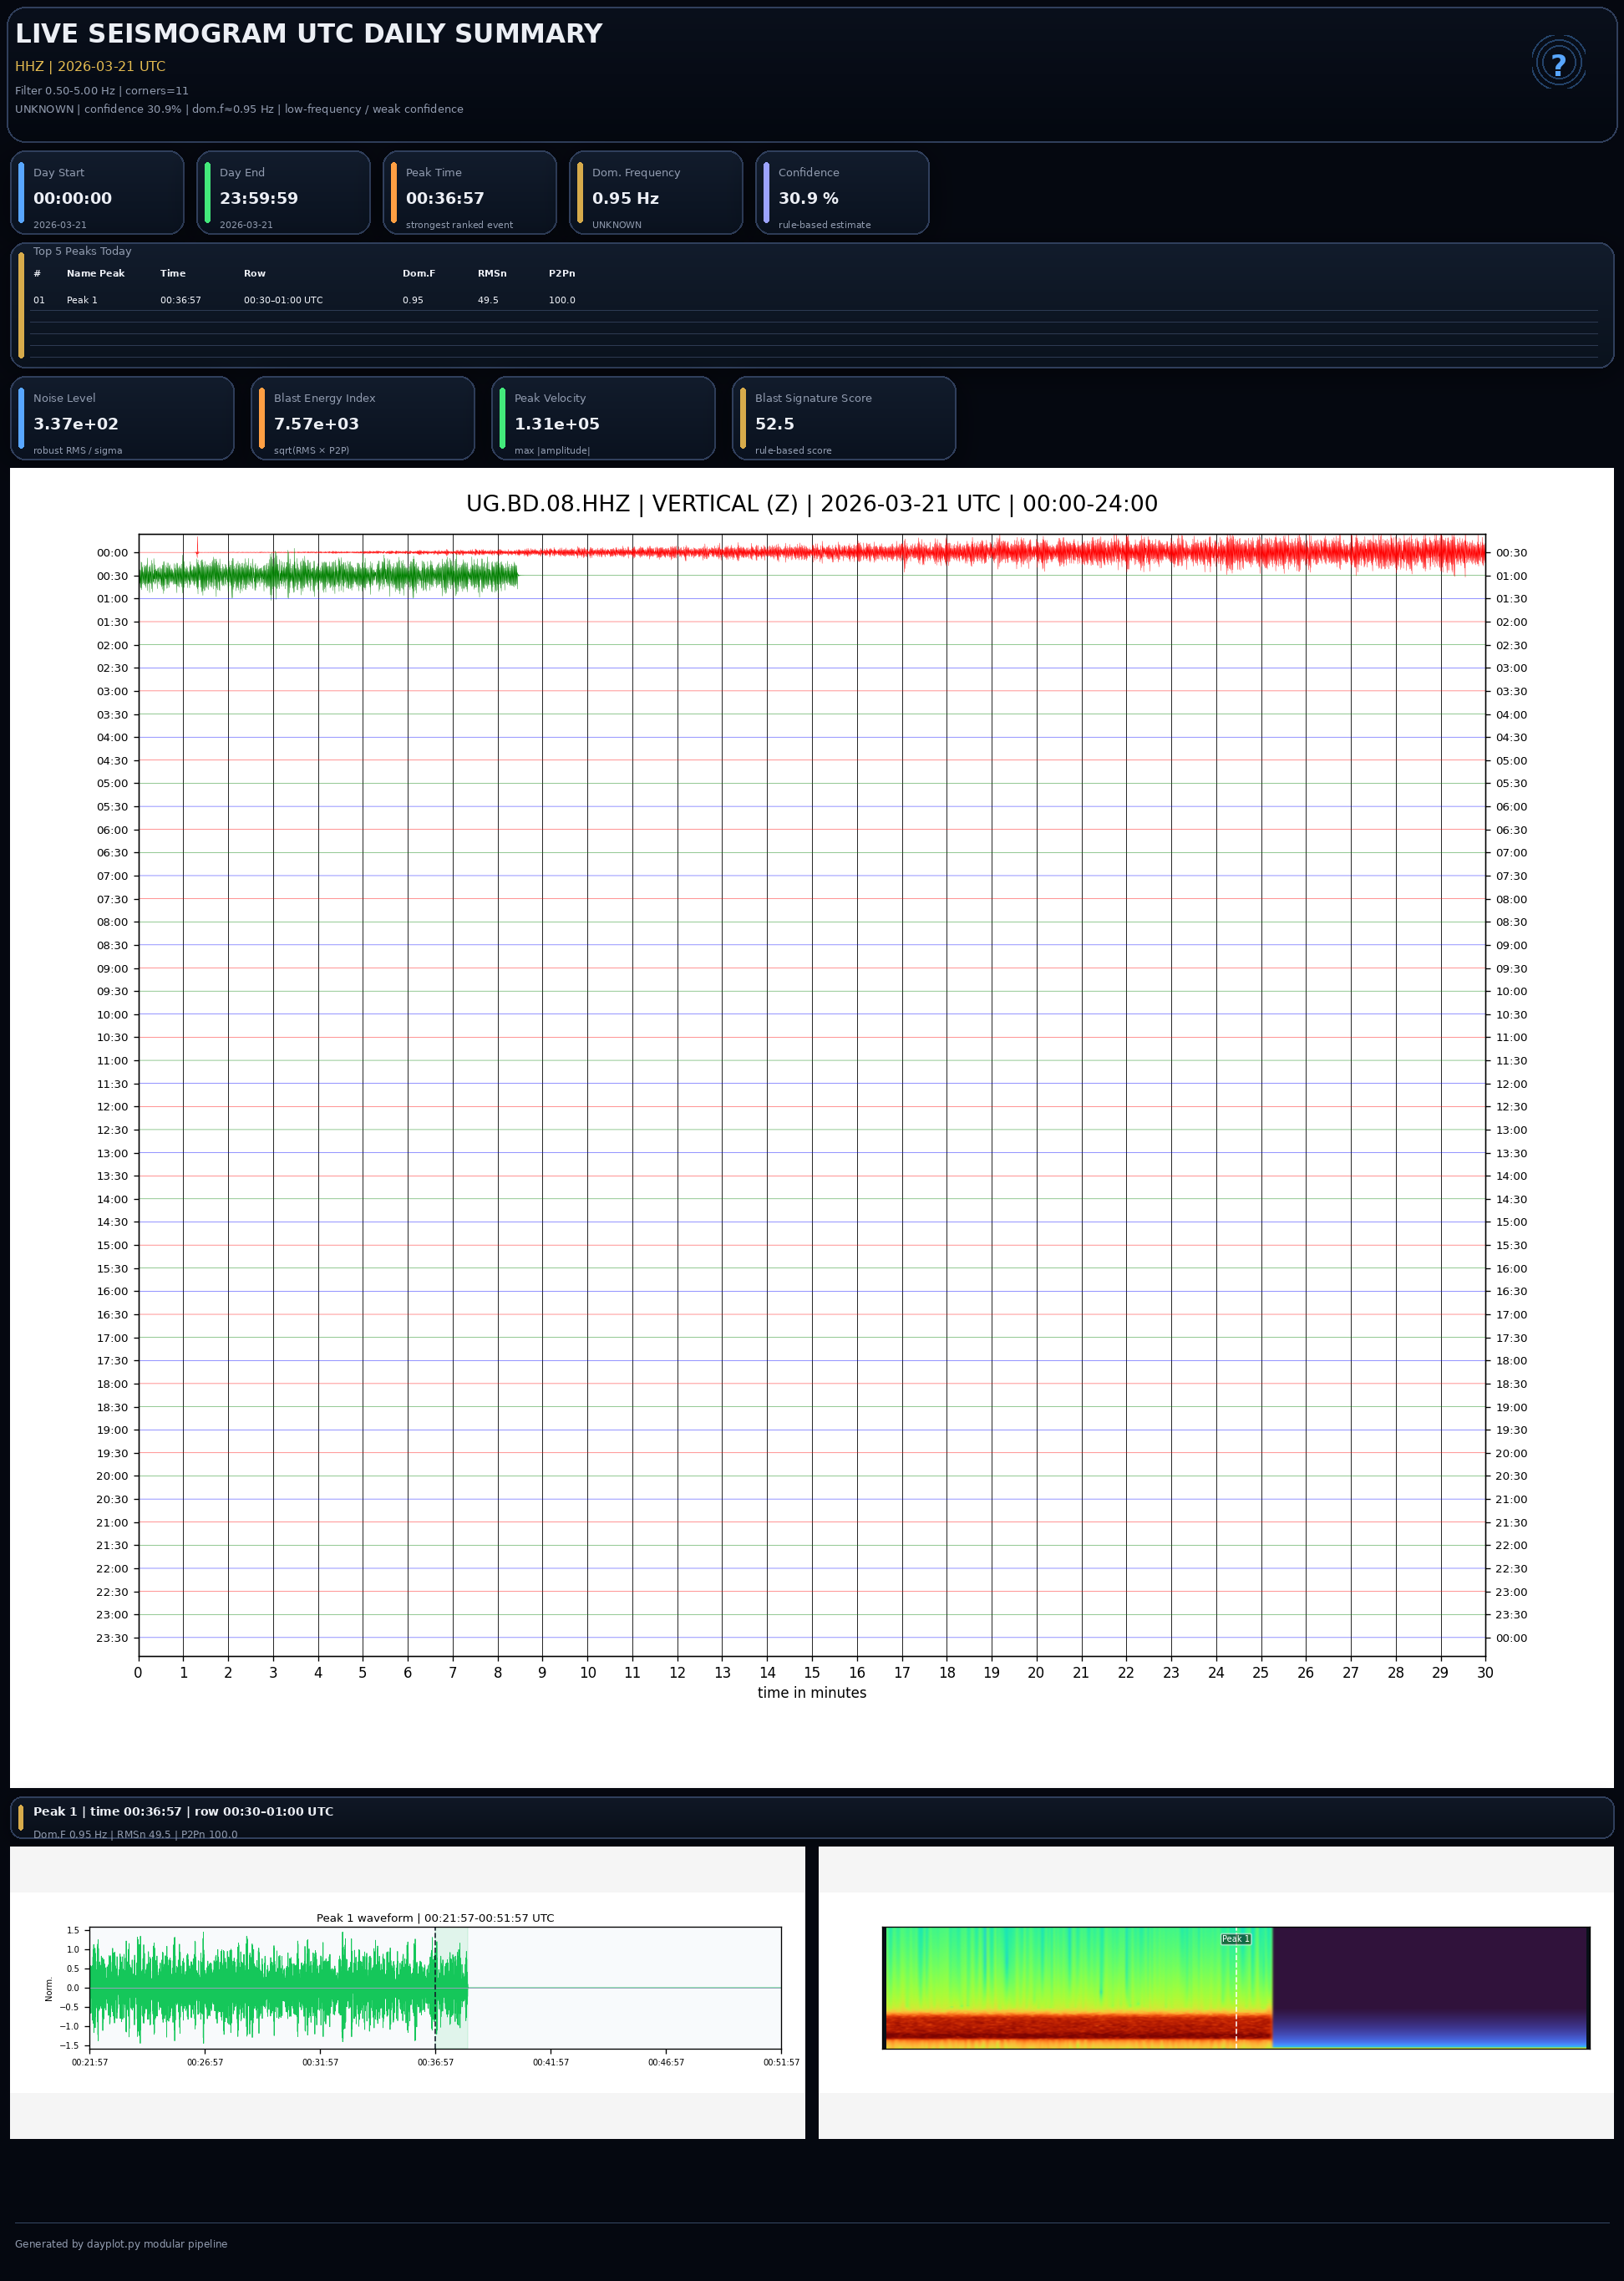Click the Dom. Frequency 0.95 Hz card
1624x2281 pixels.
point(655,193)
